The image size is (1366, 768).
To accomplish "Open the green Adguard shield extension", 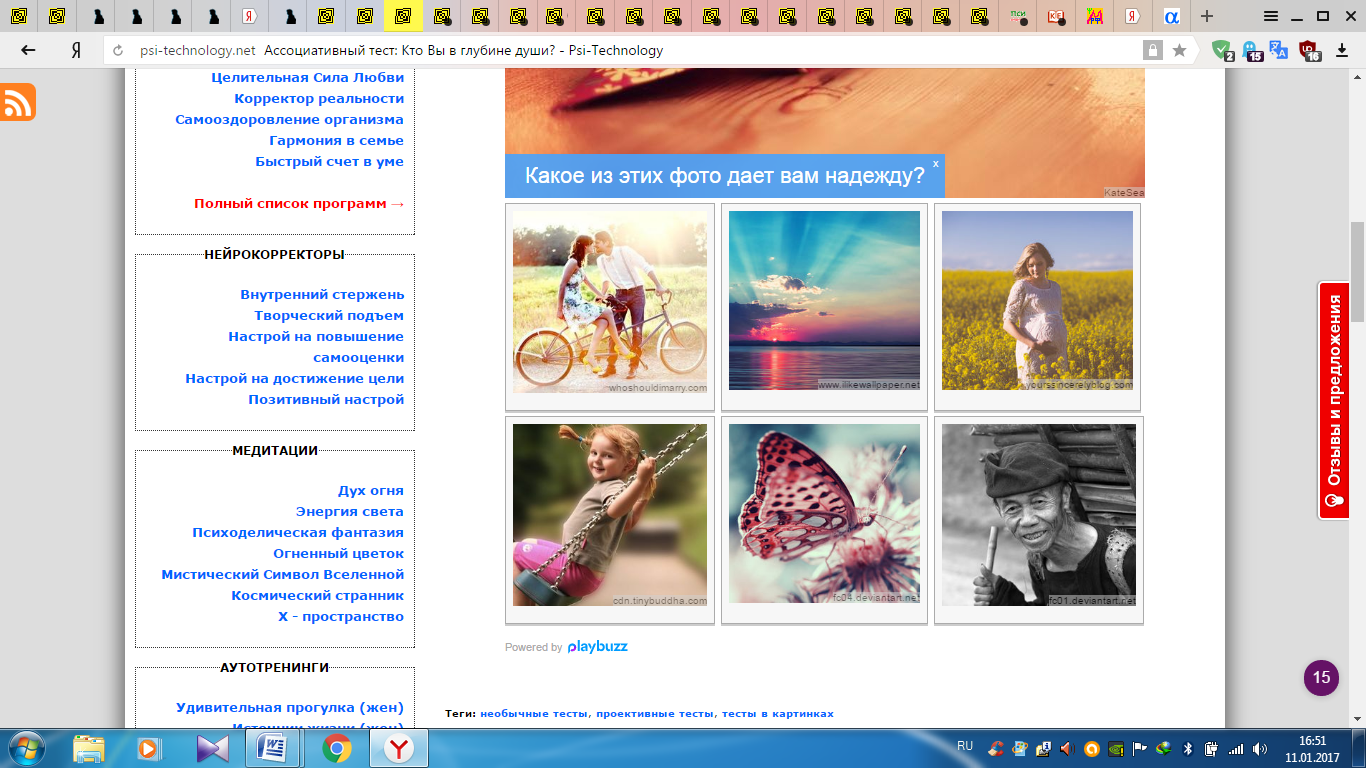I will point(1222,50).
